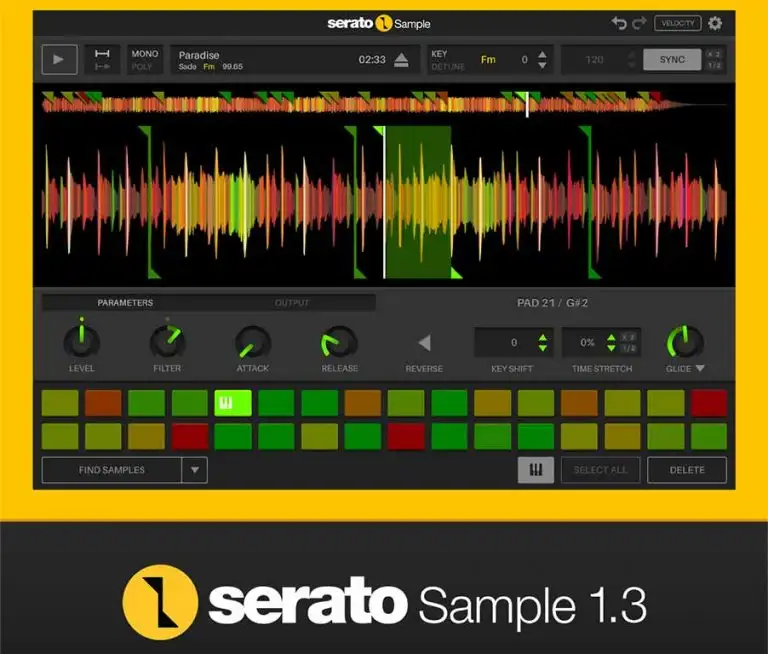Decrease TIME STRETCH percentage
768x654 pixels.
tap(611, 348)
